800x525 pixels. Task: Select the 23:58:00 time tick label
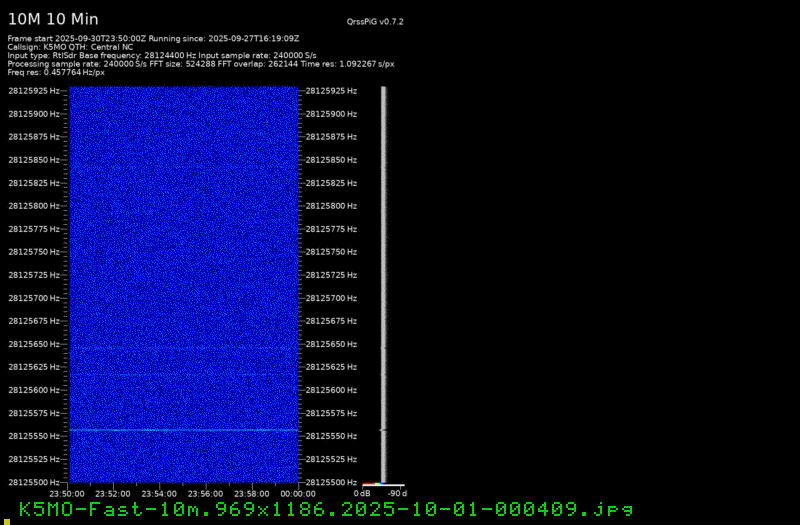coord(252,493)
